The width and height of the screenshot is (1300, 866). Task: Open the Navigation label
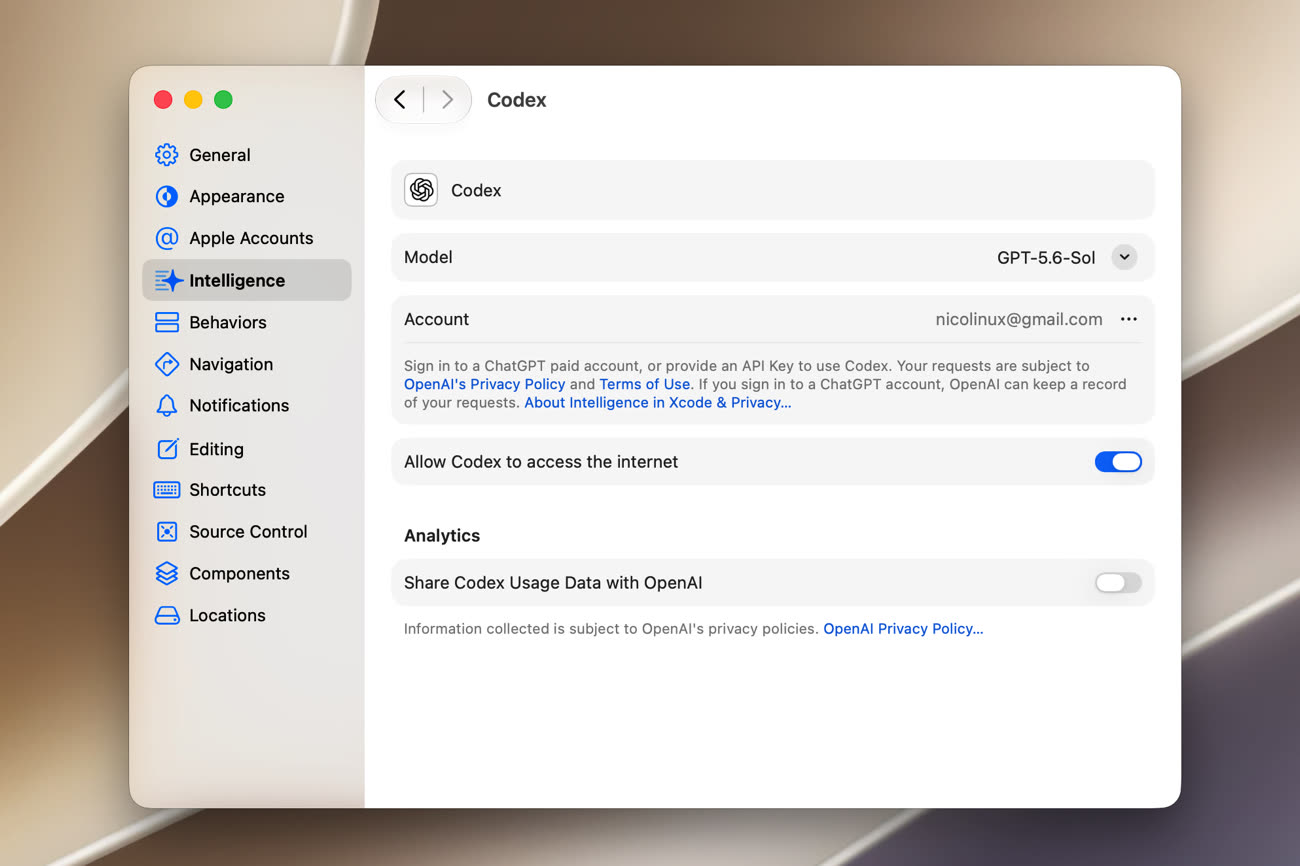231,364
